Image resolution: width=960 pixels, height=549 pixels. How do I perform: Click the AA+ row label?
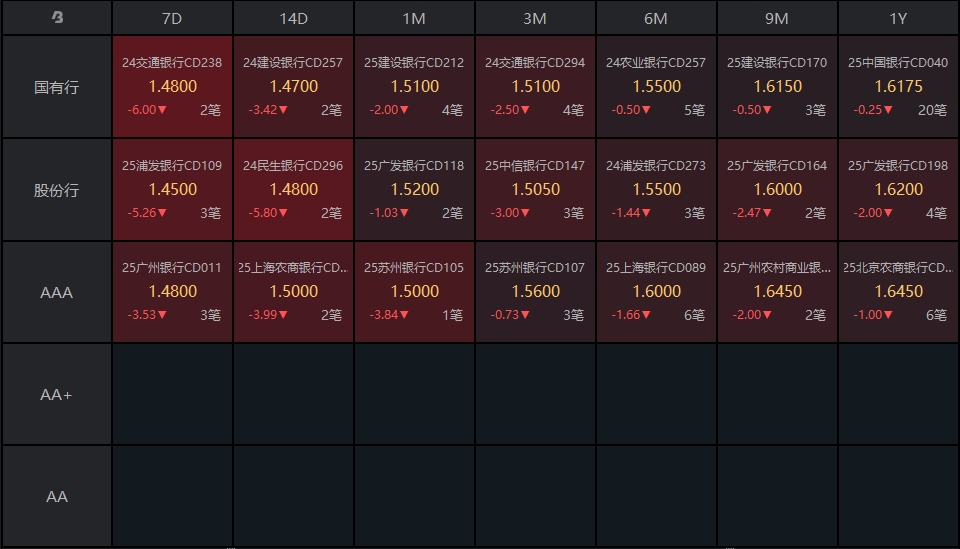pos(56,395)
